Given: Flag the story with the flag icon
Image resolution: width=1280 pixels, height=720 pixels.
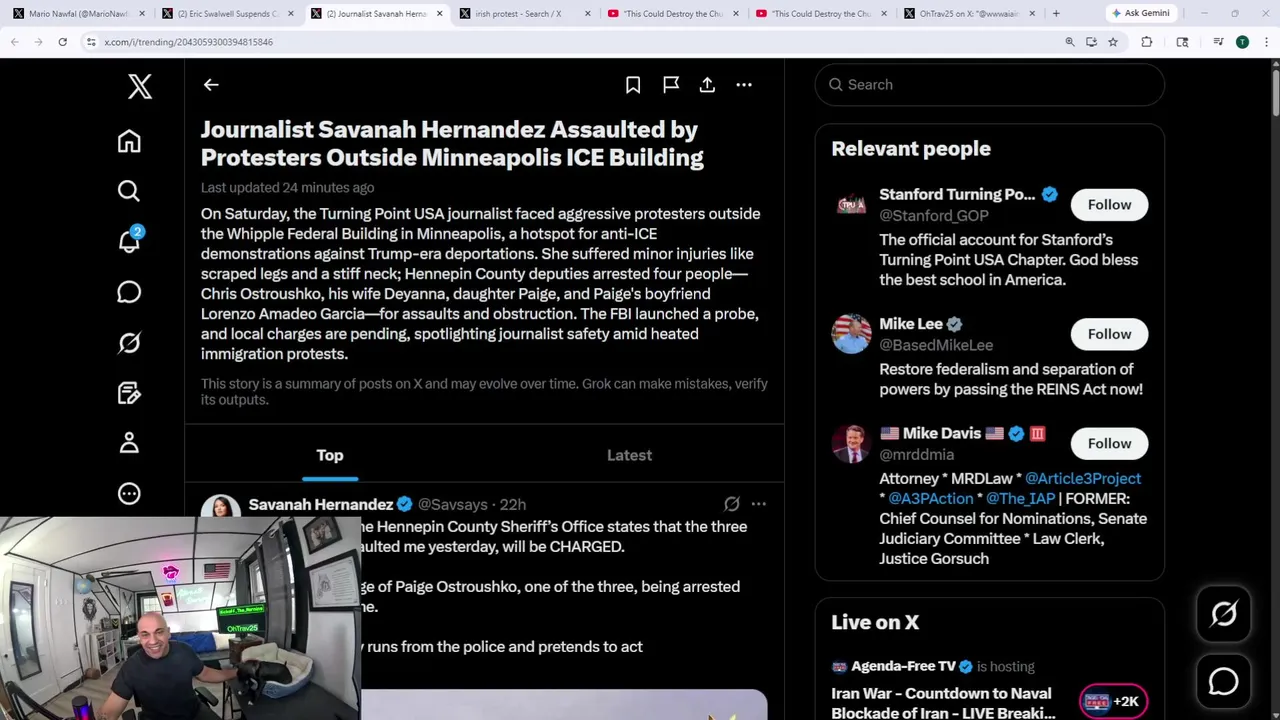Looking at the screenshot, I should pos(671,85).
